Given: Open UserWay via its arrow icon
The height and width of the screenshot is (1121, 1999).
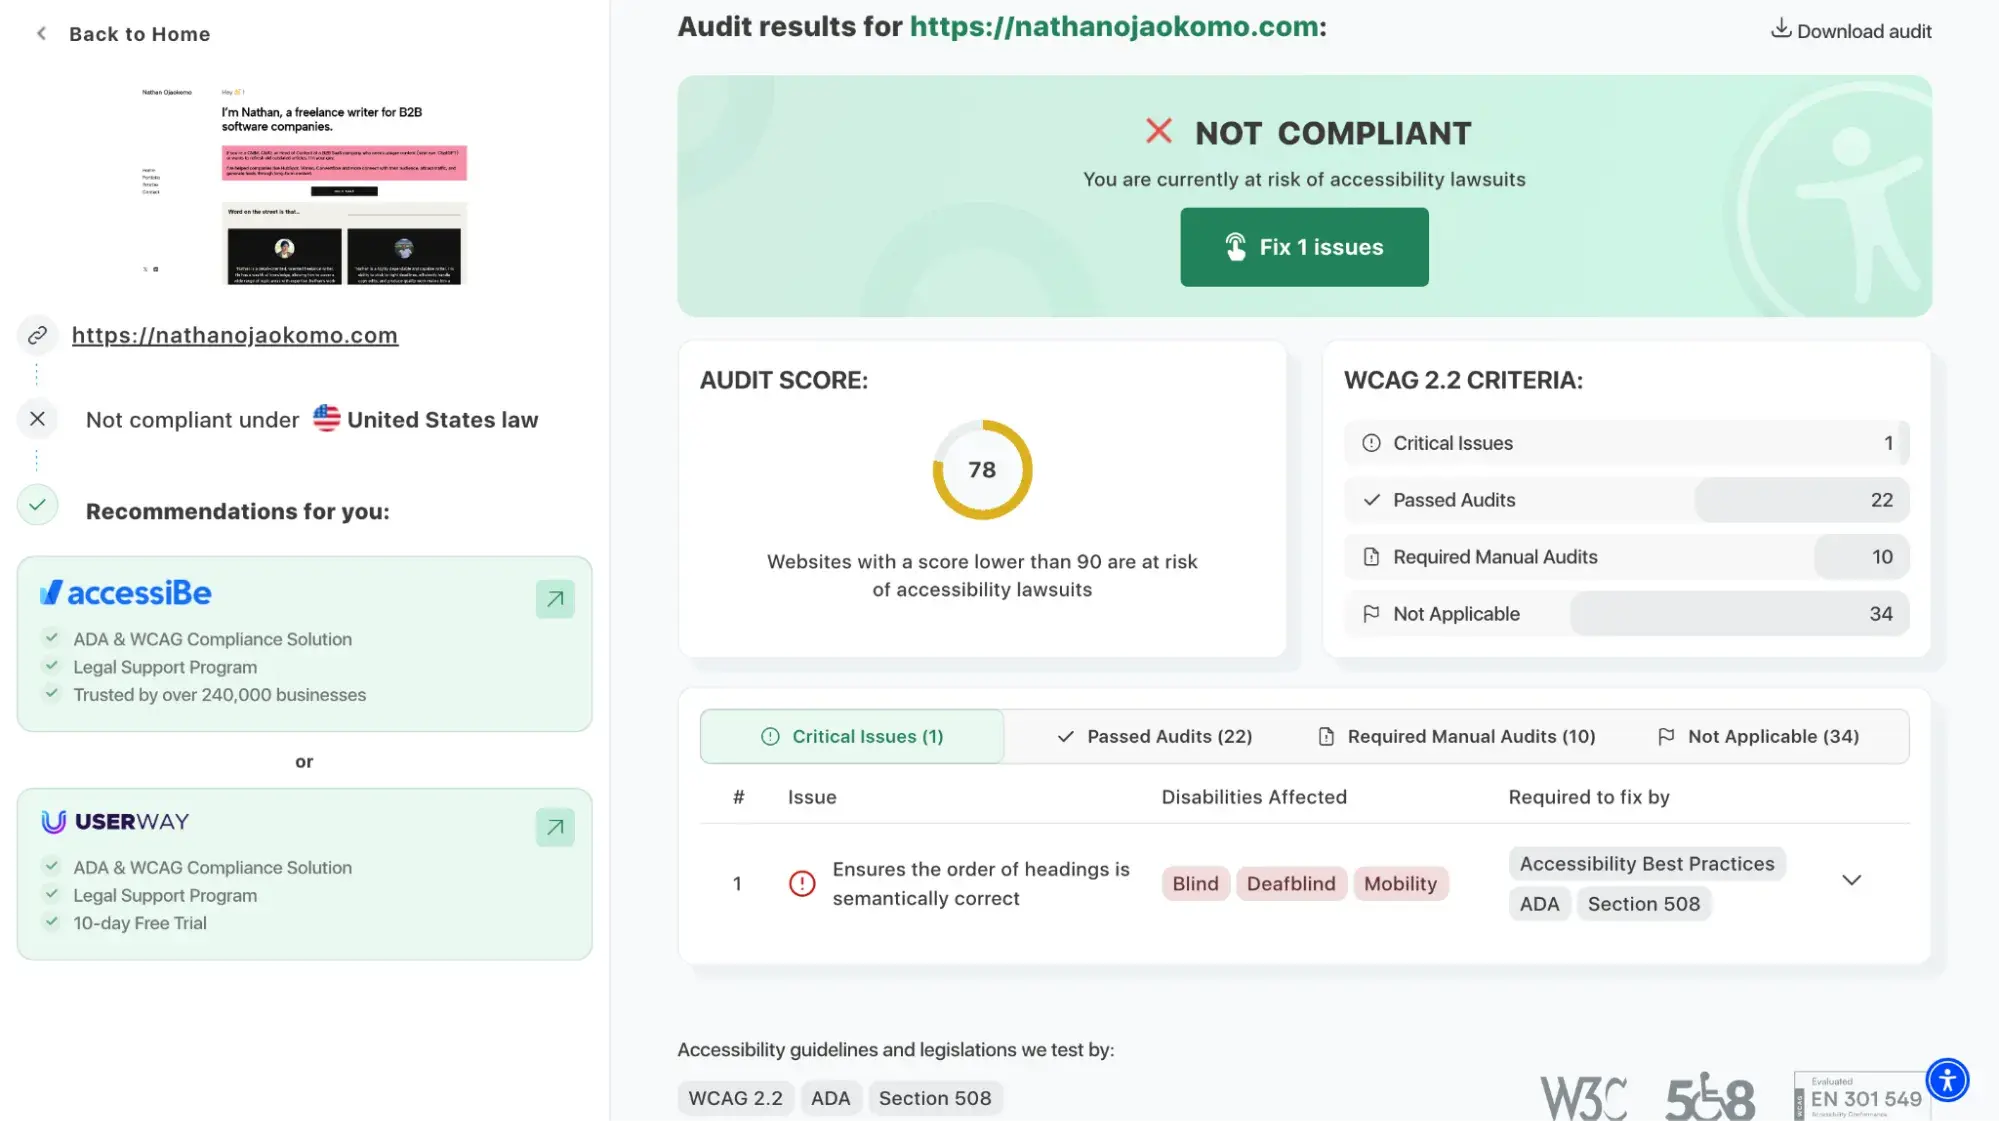Looking at the screenshot, I should [x=555, y=827].
